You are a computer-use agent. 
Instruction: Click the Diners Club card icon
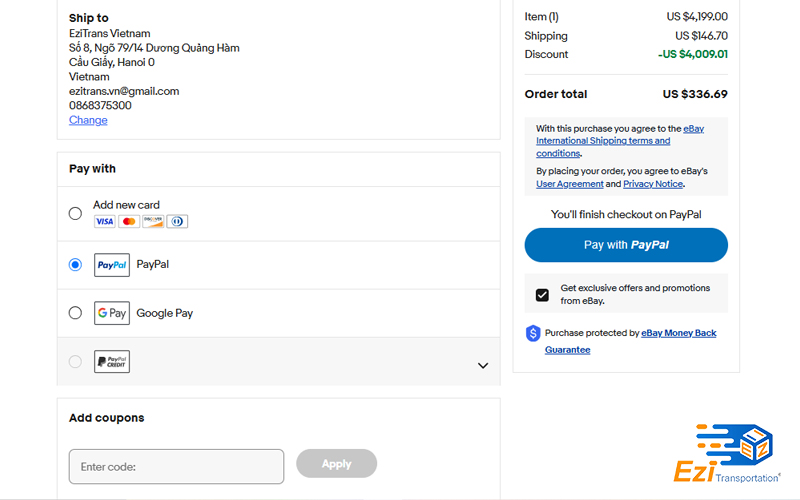click(x=177, y=221)
